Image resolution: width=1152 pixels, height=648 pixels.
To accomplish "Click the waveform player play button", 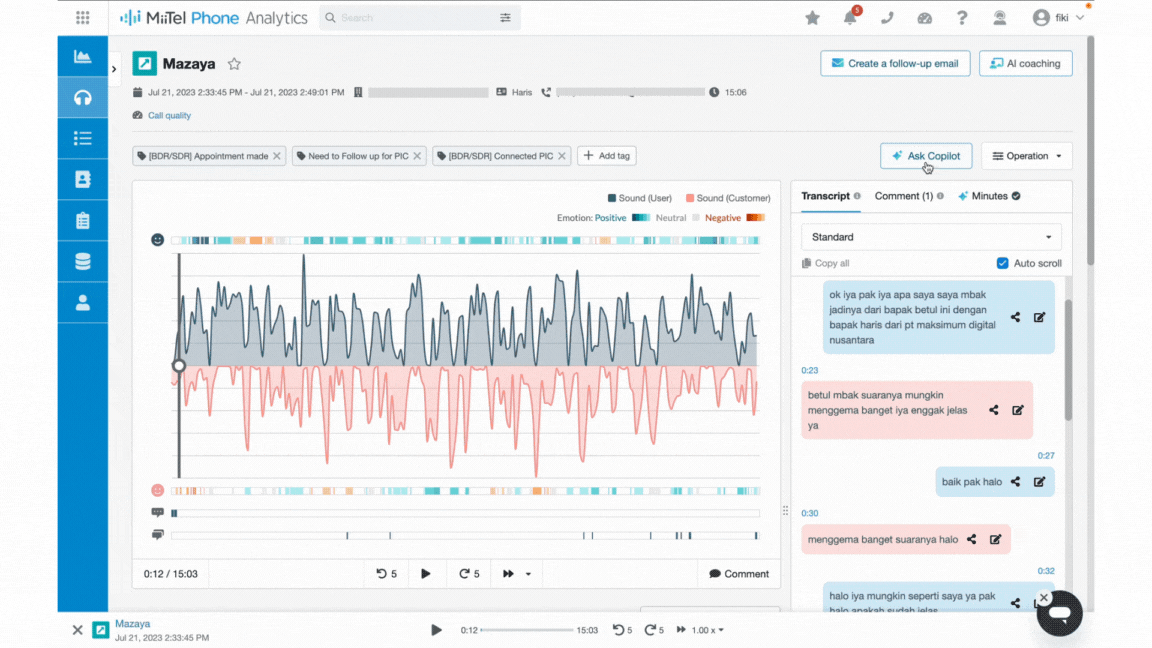I will pyautogui.click(x=426, y=574).
